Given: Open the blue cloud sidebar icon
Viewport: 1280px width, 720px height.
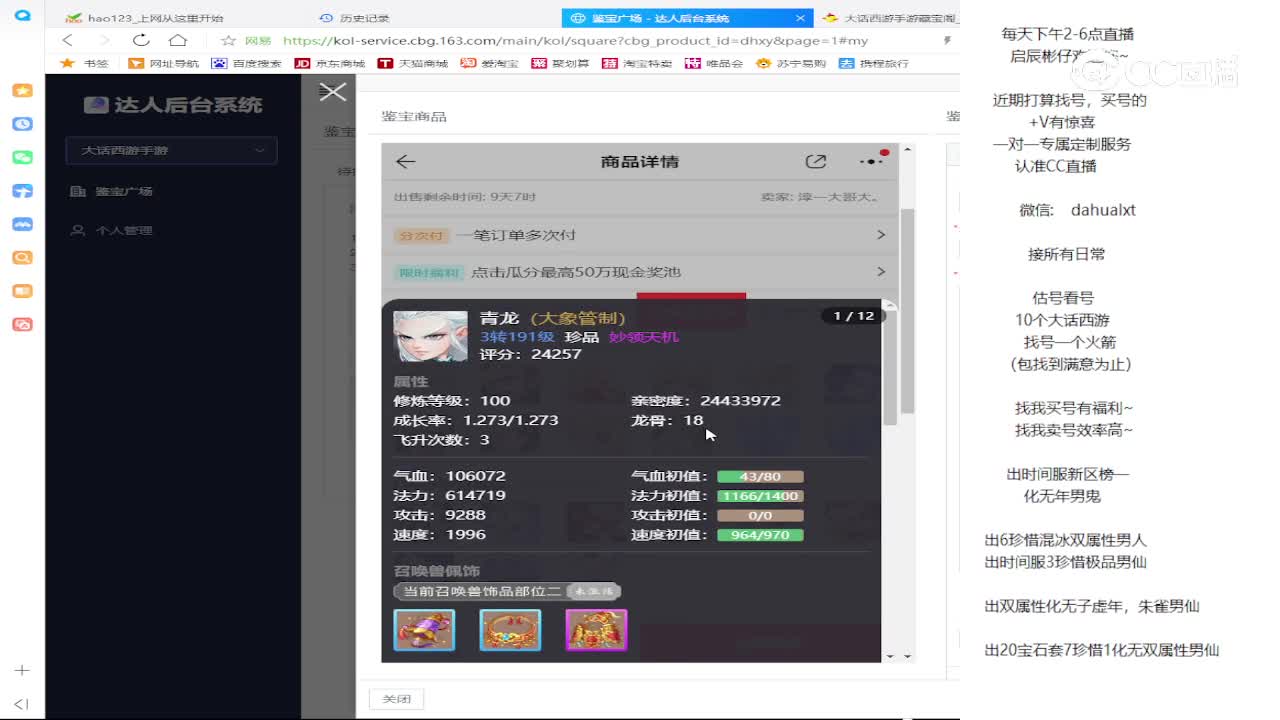Looking at the screenshot, I should point(22,224).
